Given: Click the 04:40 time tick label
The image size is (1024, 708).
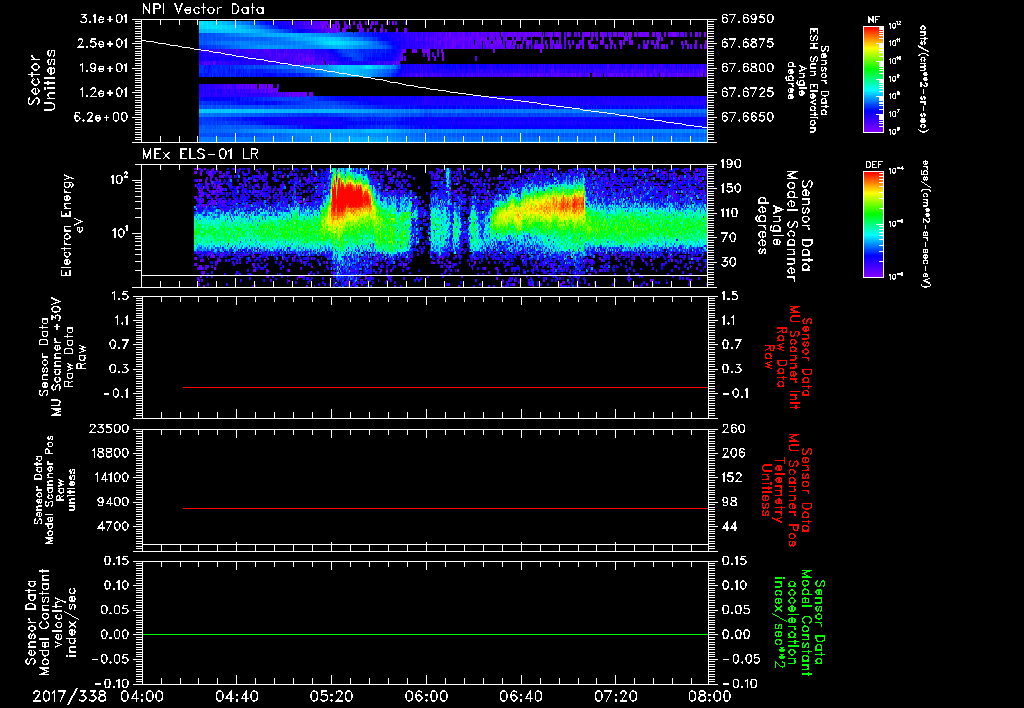Looking at the screenshot, I should pyautogui.click(x=236, y=696).
